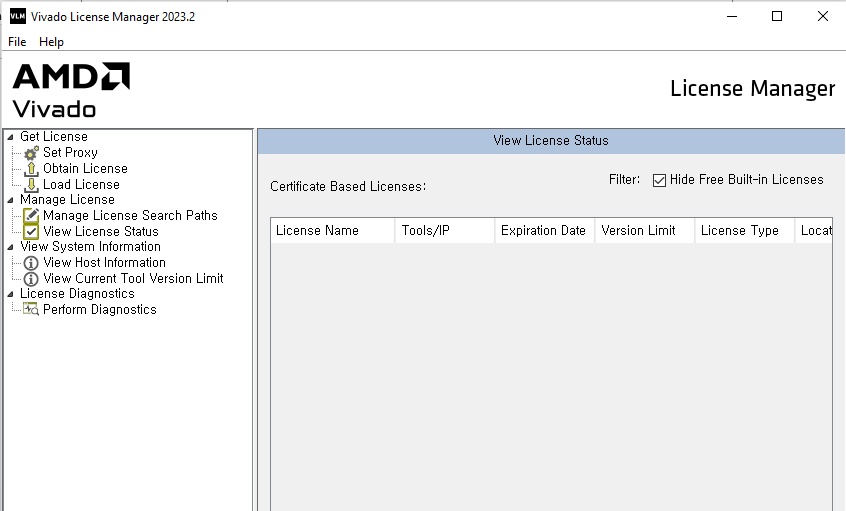Sort by Expiration Date column header

tap(545, 231)
